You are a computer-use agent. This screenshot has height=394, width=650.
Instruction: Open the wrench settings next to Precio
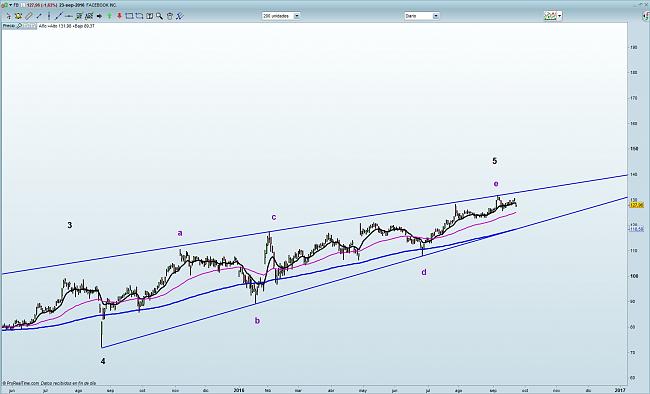(19, 26)
